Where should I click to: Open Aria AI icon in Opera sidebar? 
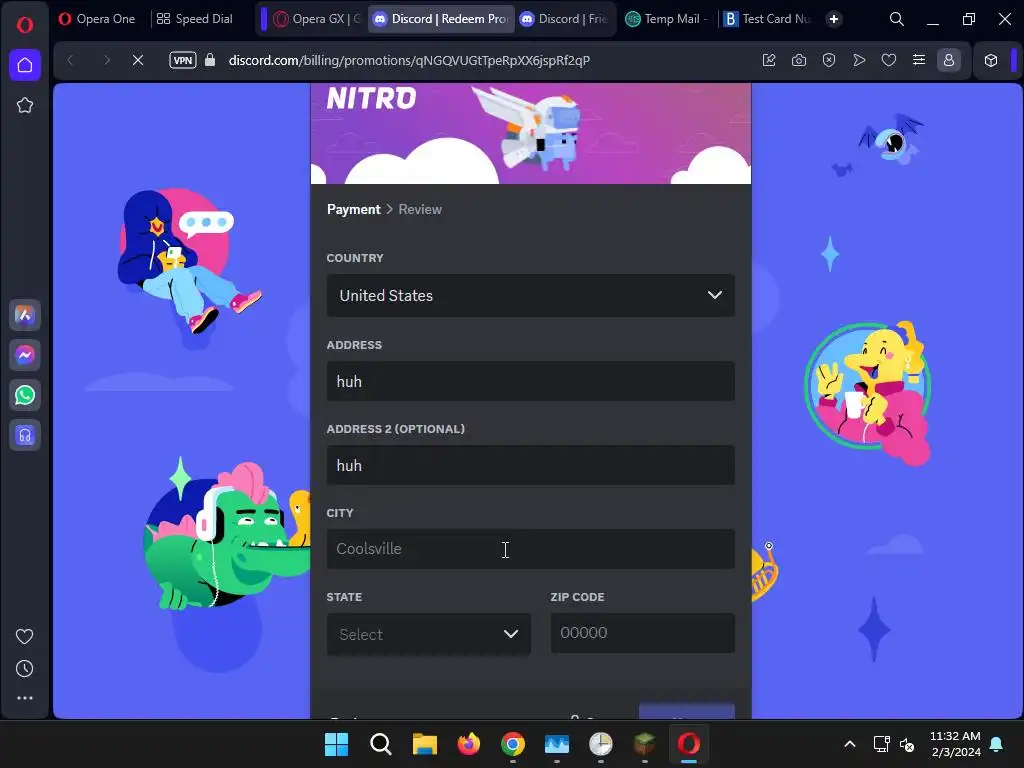[x=25, y=315]
